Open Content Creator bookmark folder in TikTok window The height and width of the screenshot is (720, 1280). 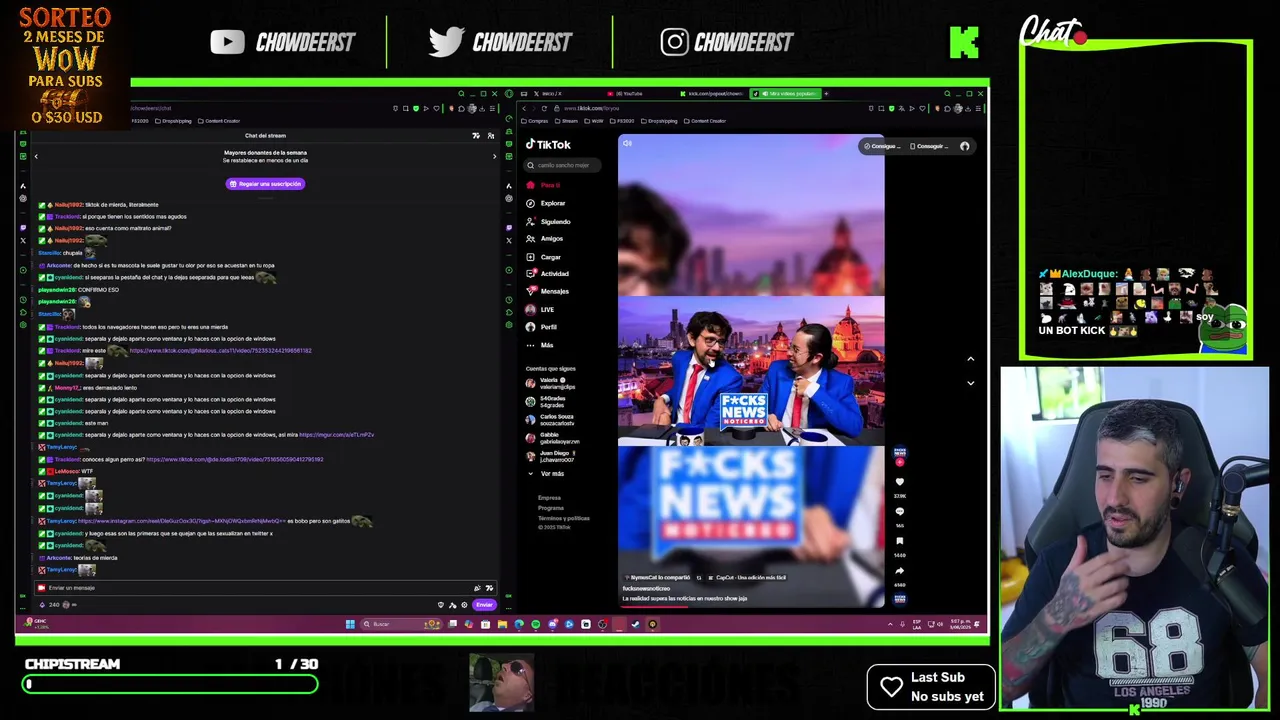(704, 121)
